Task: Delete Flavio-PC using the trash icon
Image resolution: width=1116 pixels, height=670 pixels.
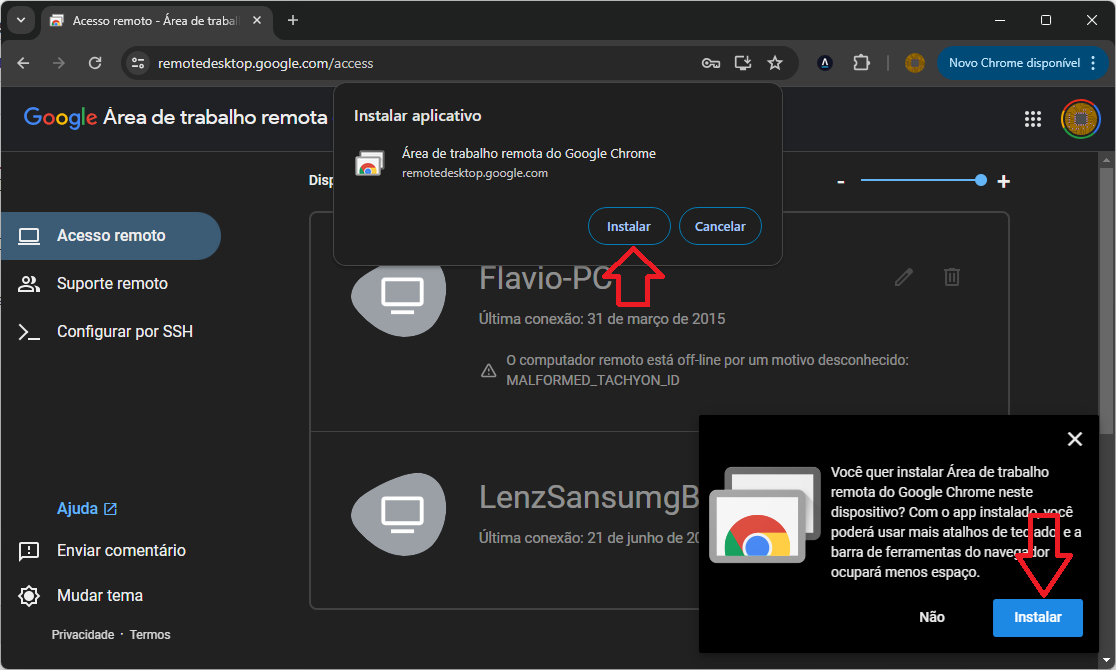Action: tap(952, 277)
